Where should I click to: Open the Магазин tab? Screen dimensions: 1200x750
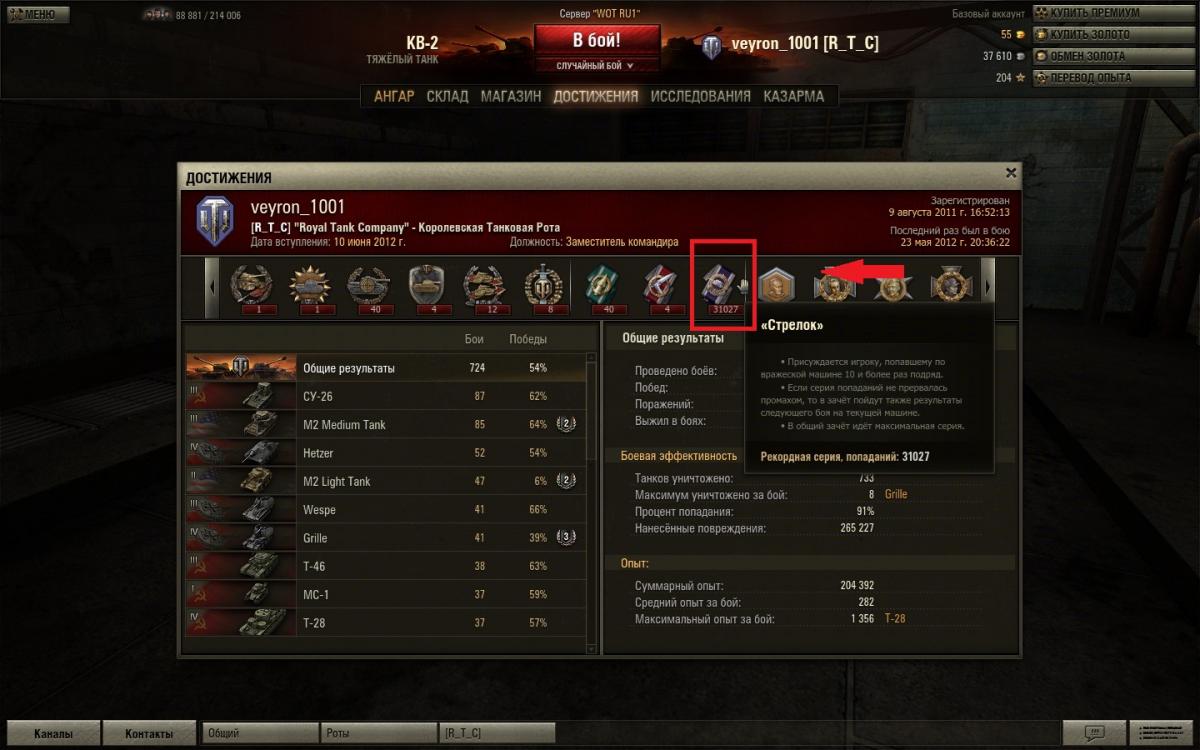point(511,96)
